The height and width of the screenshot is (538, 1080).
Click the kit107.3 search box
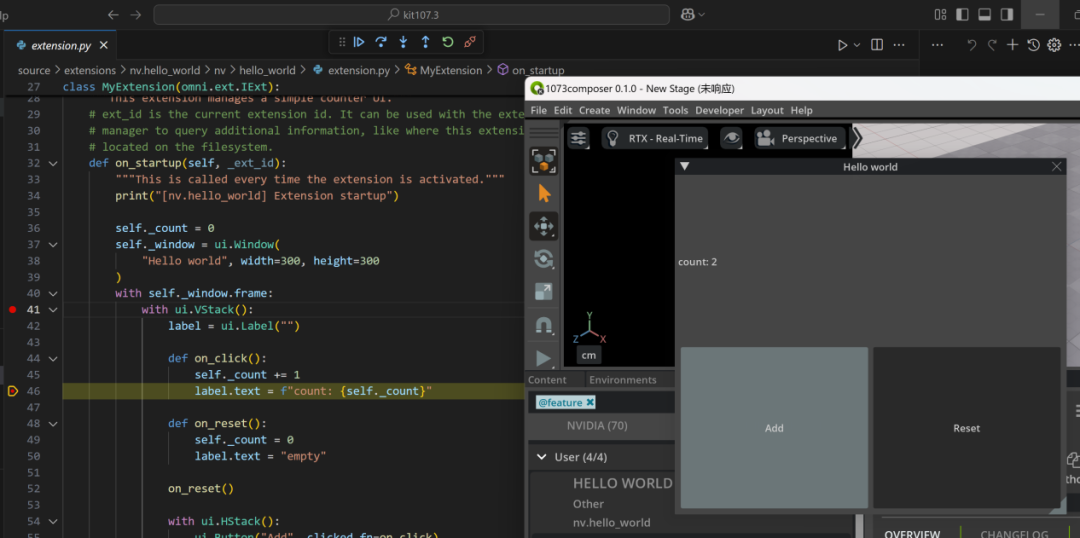coord(411,15)
